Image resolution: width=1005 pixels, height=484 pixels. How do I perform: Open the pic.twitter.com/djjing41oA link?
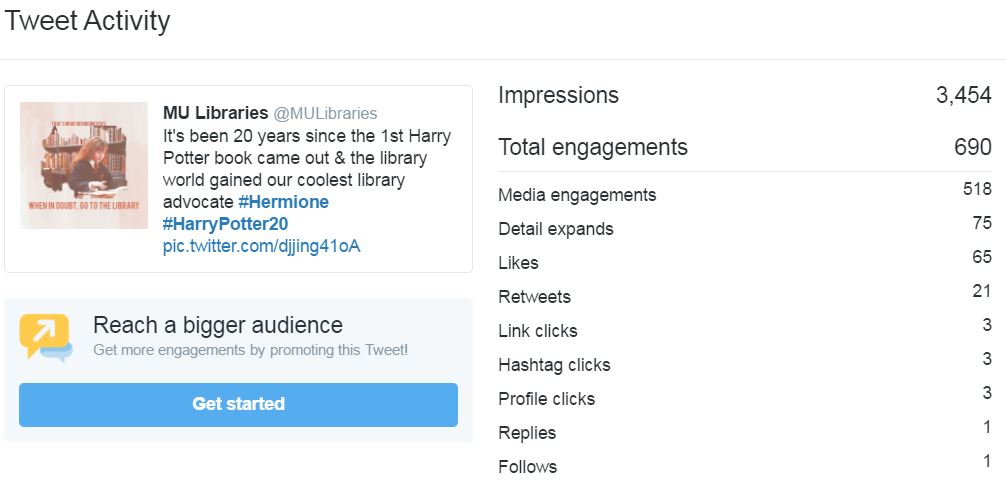click(261, 246)
